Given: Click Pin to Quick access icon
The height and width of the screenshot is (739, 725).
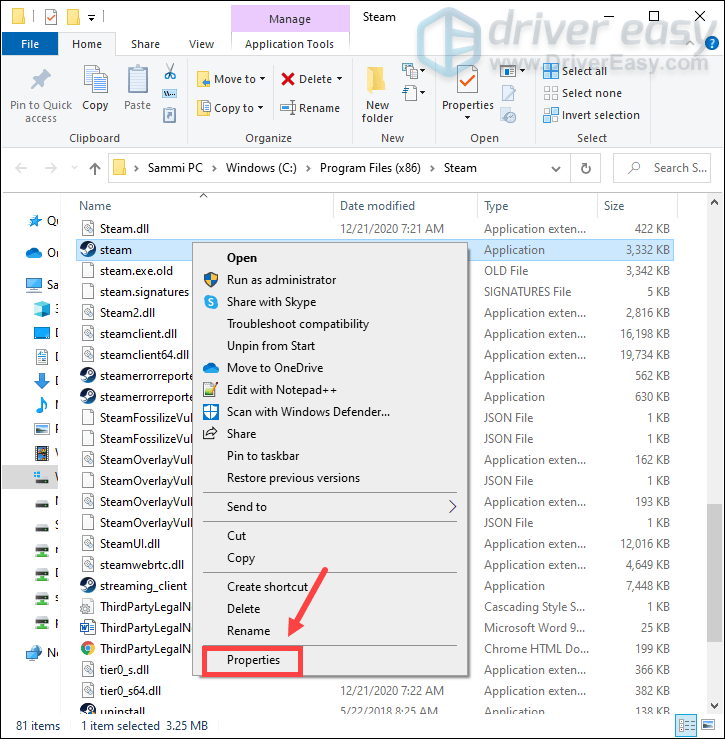Looking at the screenshot, I should coord(41,80).
